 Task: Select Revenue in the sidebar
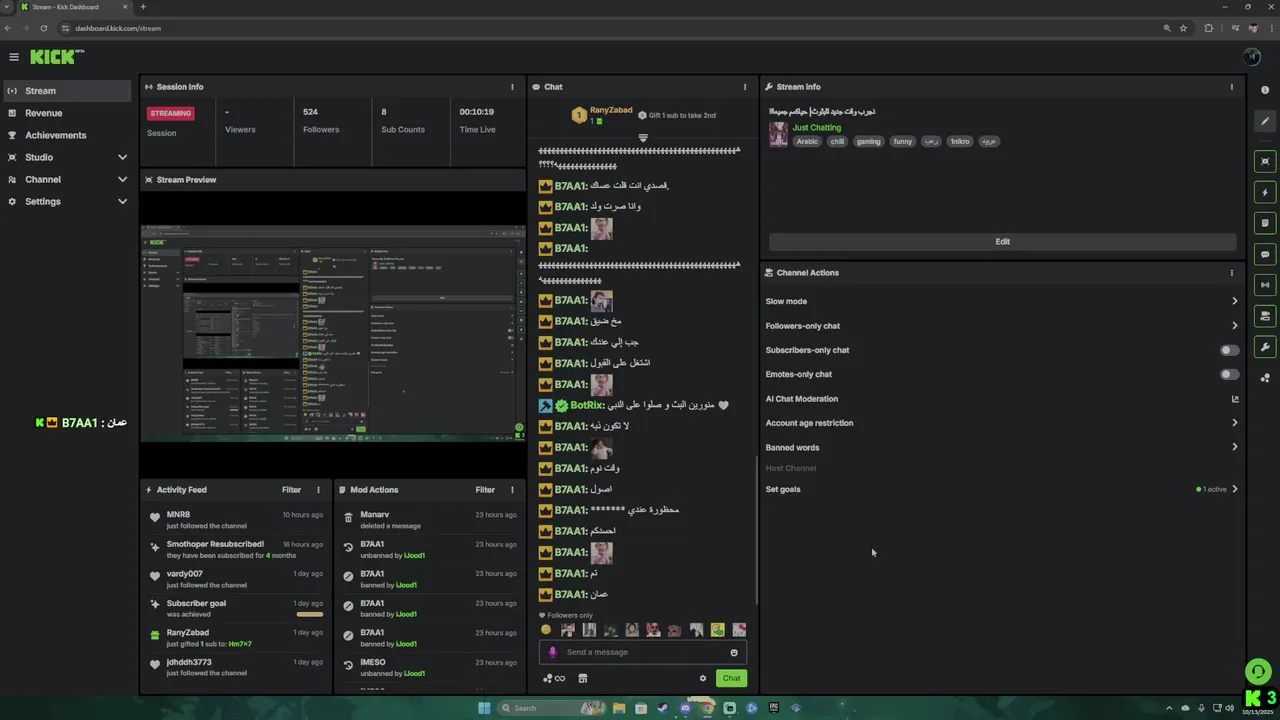66,113
